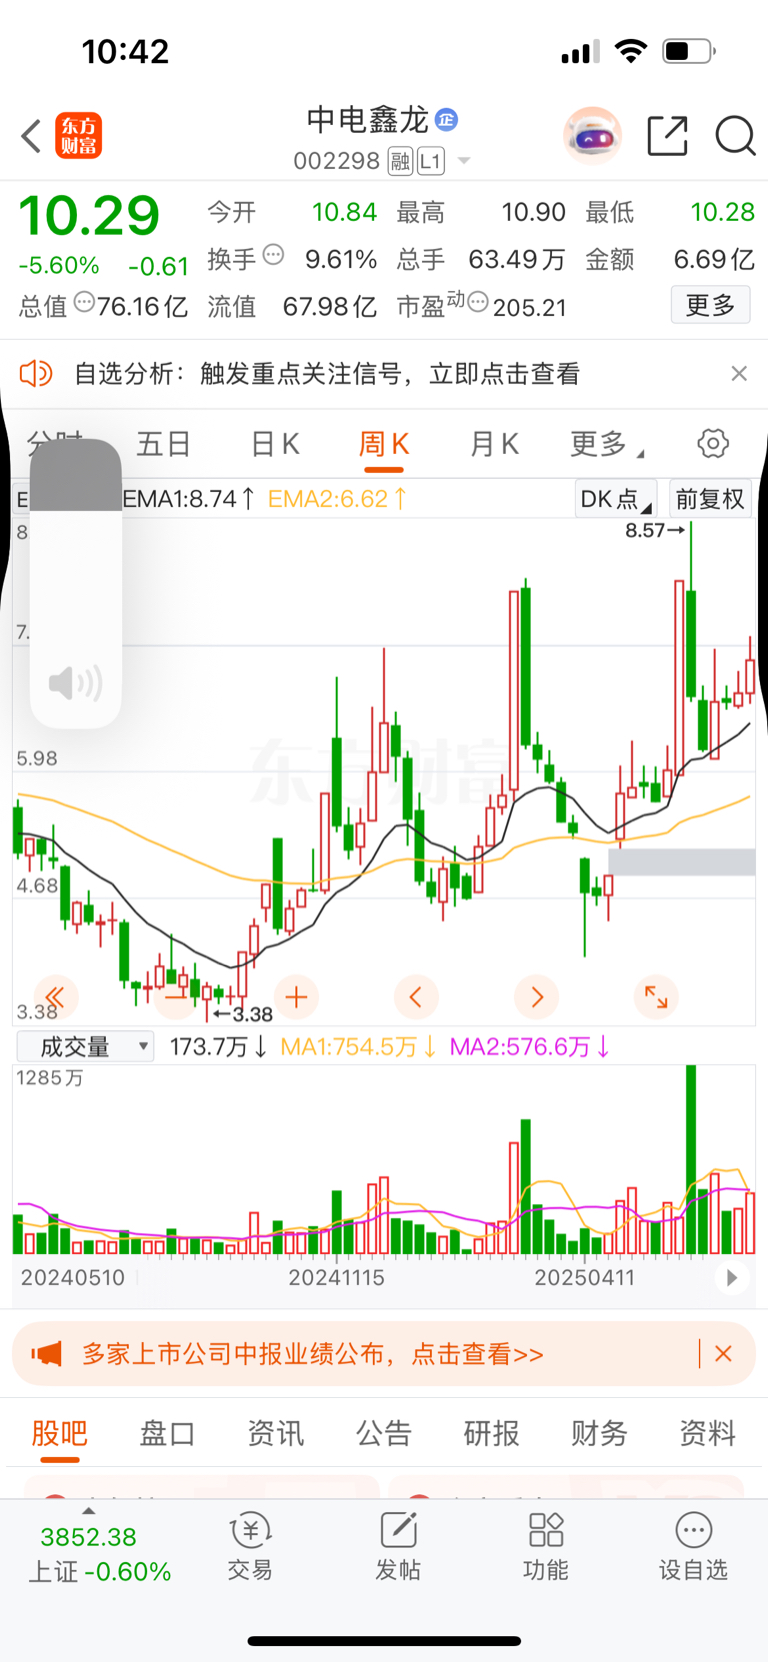Select the 周K chart tab
The width and height of the screenshot is (768, 1663).
click(x=384, y=444)
